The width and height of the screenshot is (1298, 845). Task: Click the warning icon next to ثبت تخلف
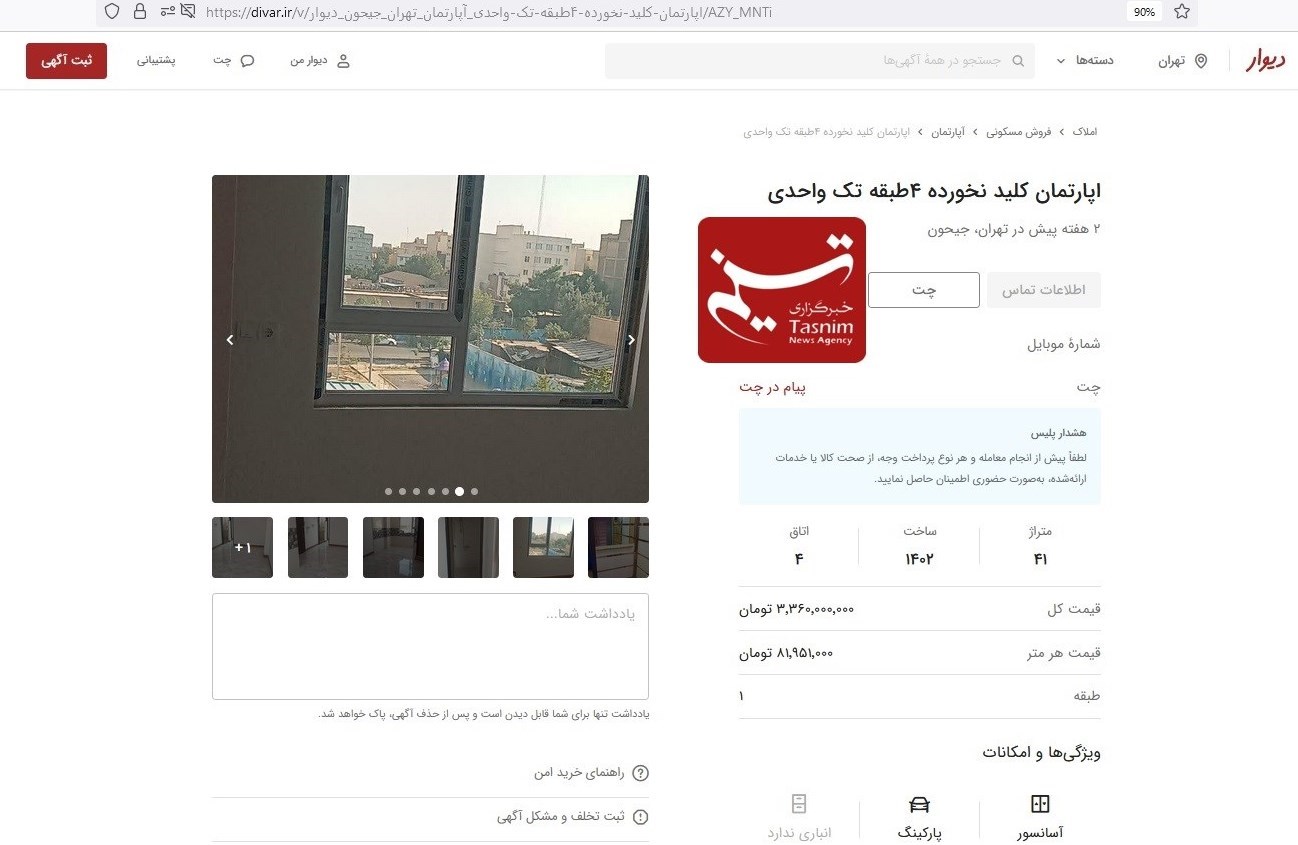(641, 816)
